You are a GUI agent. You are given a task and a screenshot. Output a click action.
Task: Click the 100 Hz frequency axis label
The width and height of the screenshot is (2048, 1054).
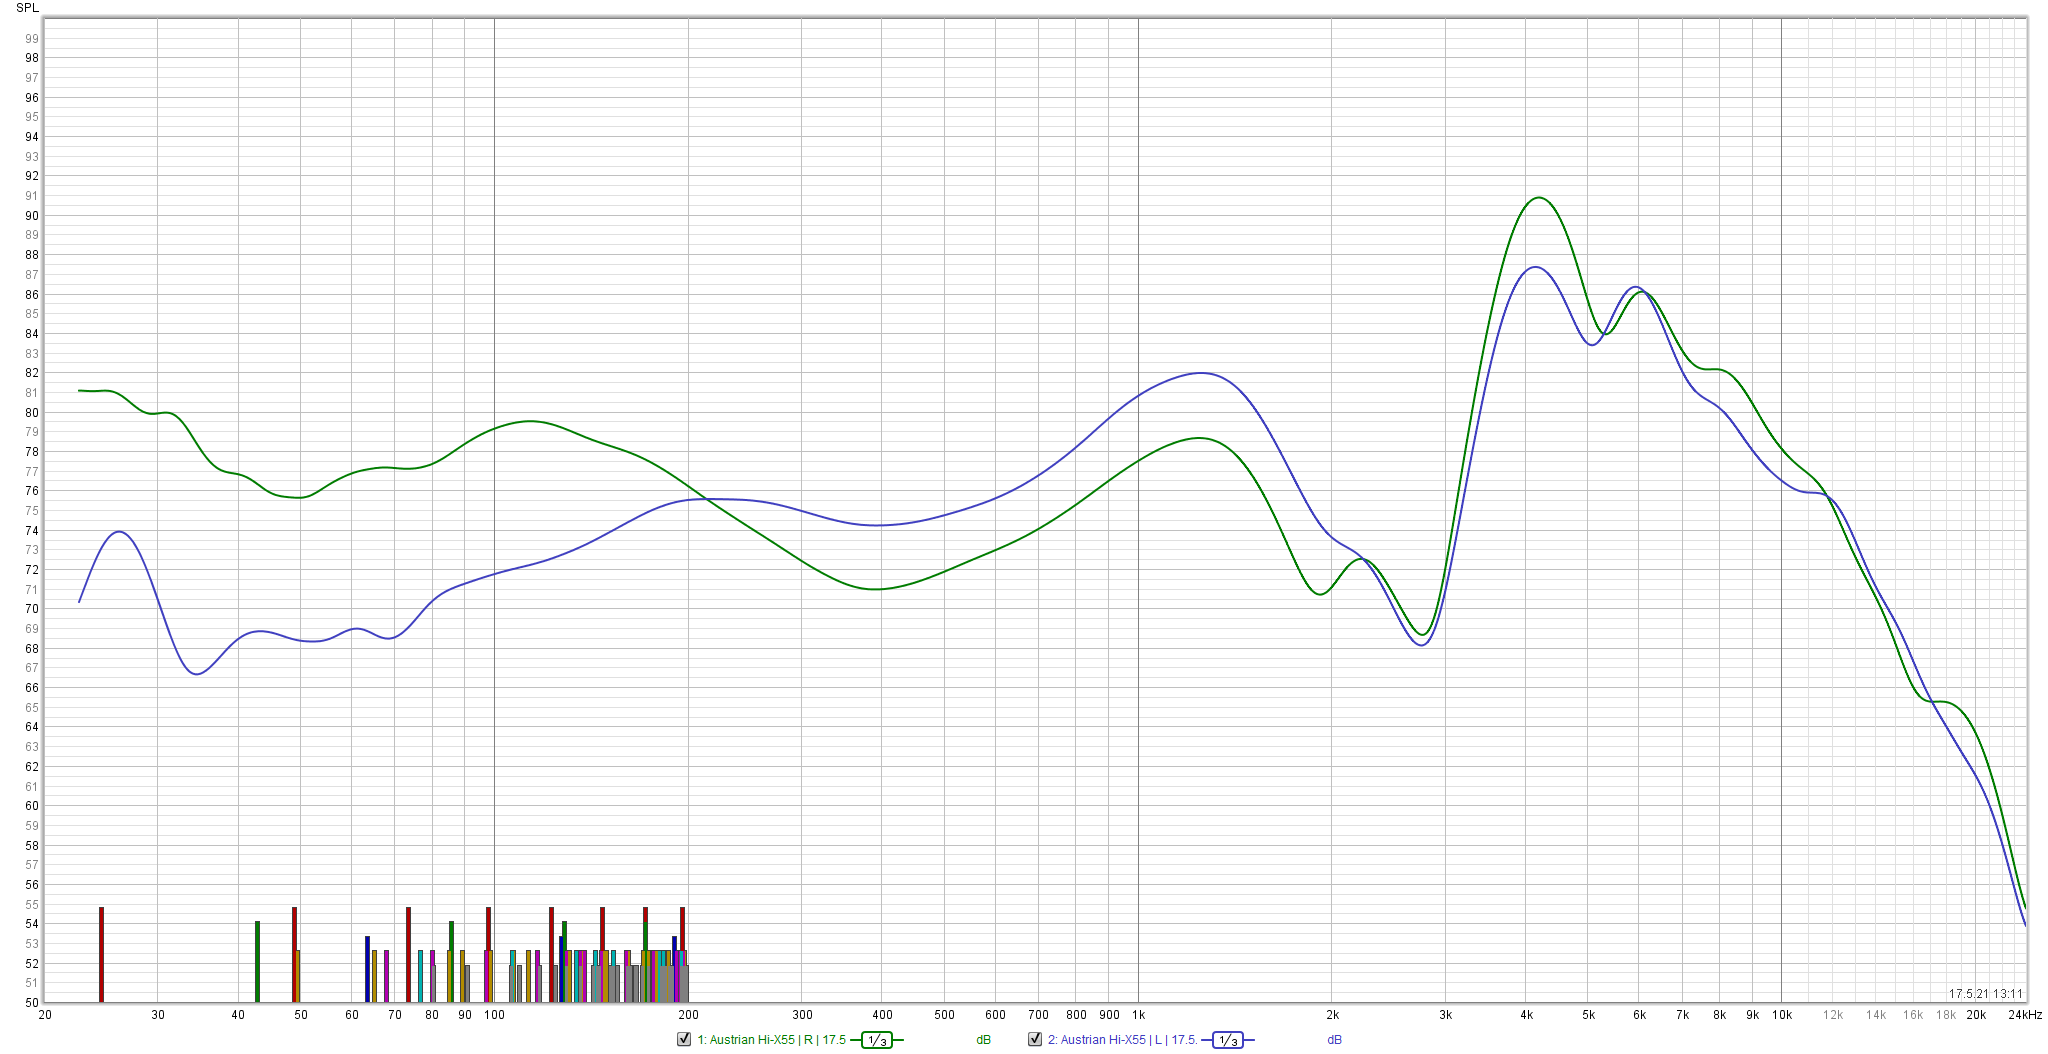tap(494, 1015)
